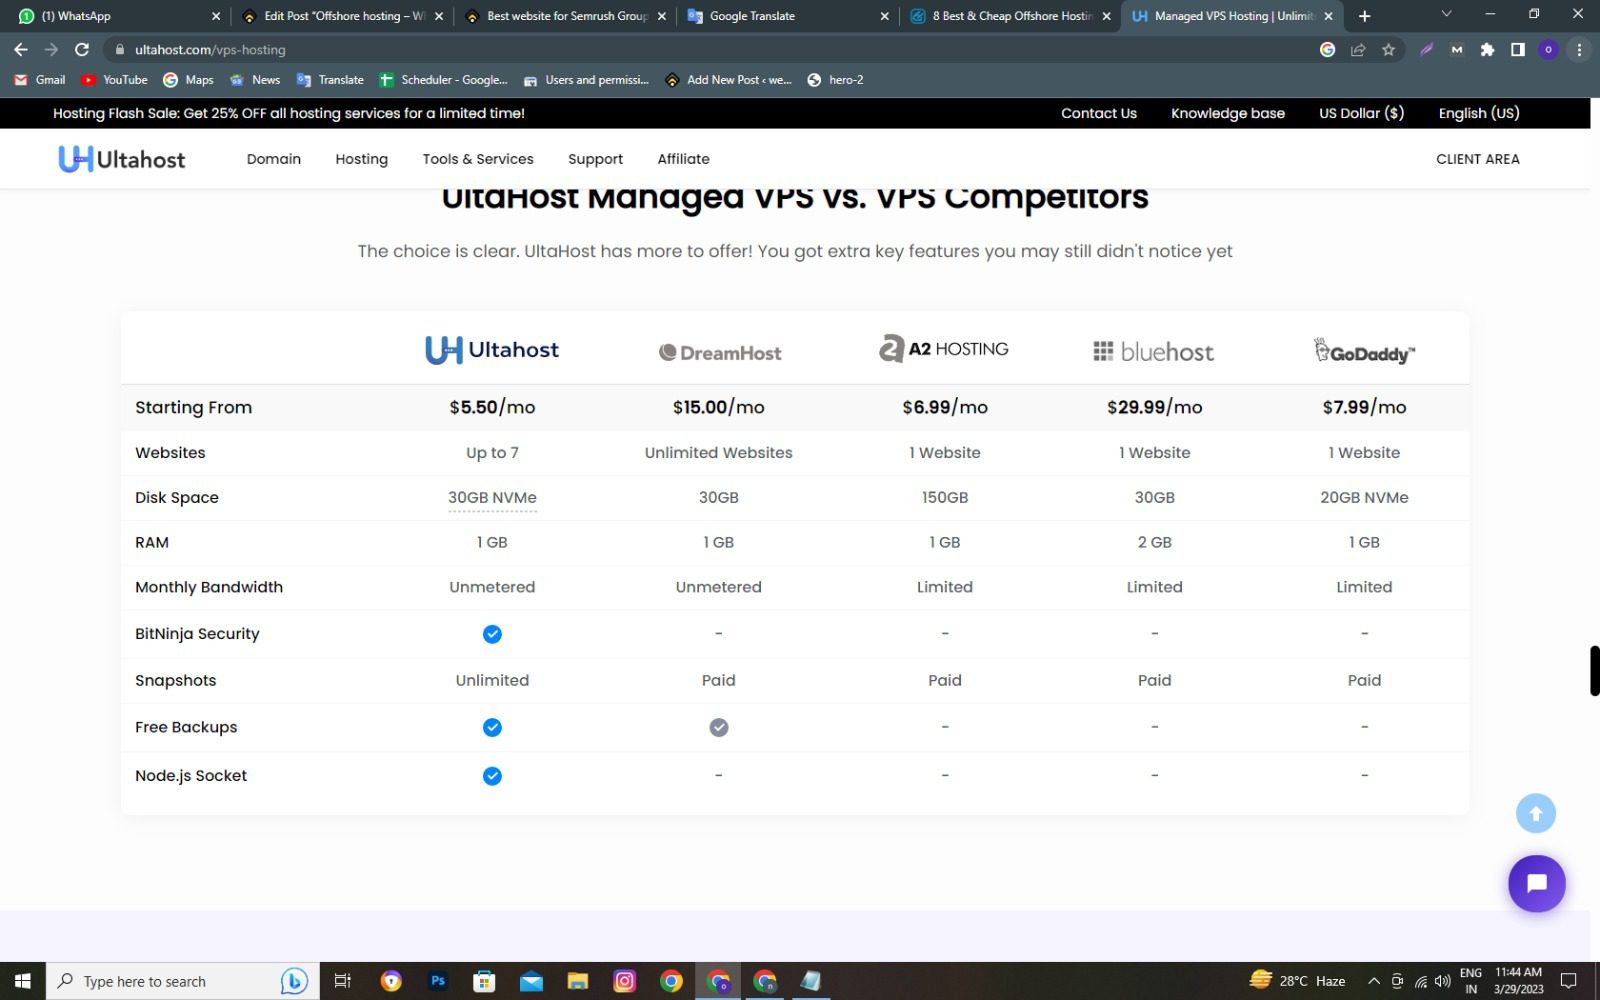Open Windows Start menu
1600x1000 pixels.
pos(22,981)
